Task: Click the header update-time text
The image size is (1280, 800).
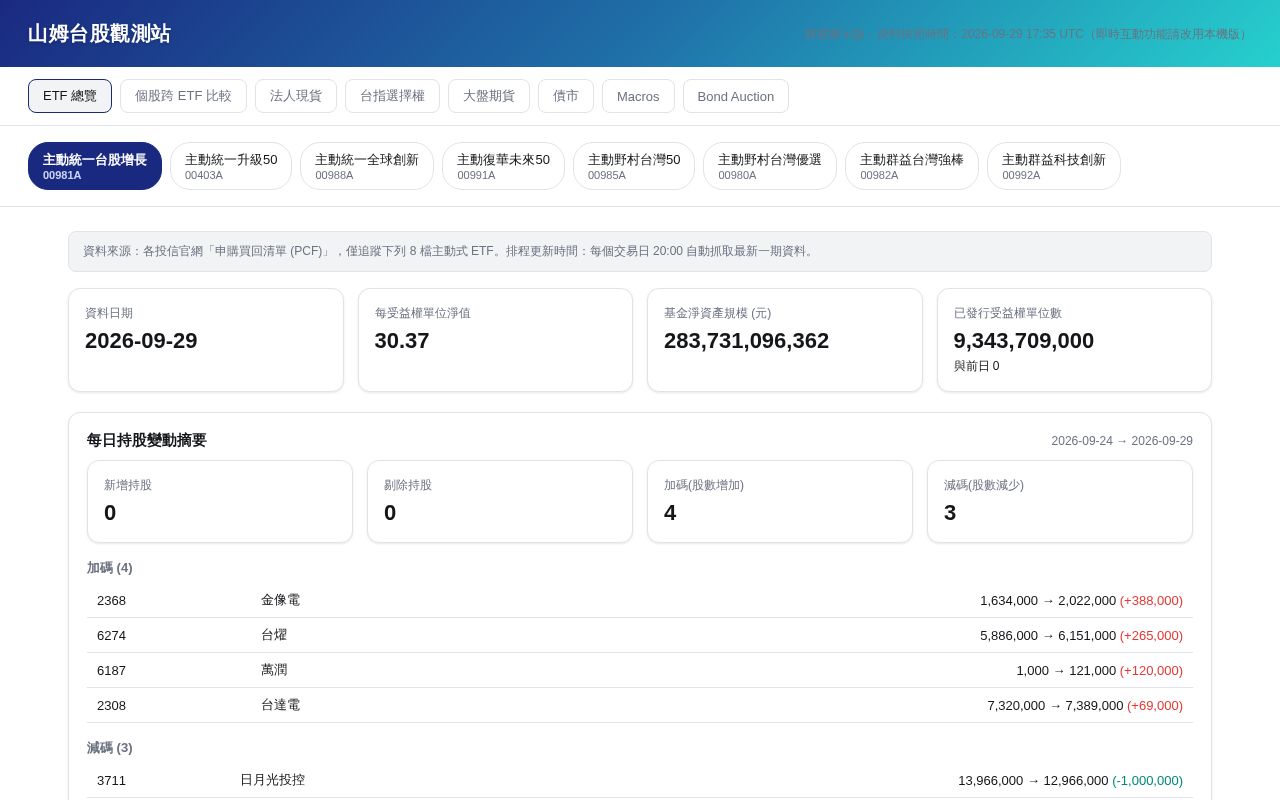Action: coord(1027,34)
